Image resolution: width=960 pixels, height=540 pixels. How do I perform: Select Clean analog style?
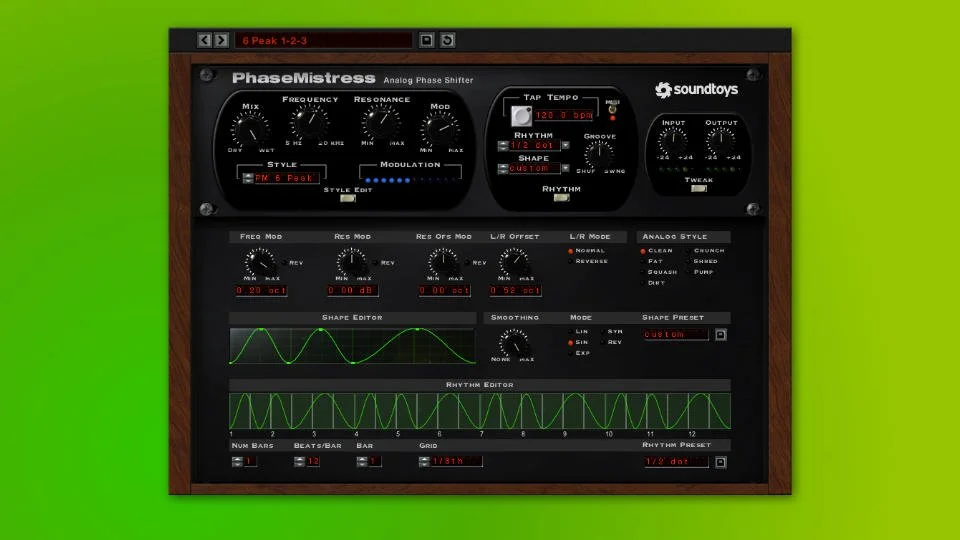click(x=643, y=251)
